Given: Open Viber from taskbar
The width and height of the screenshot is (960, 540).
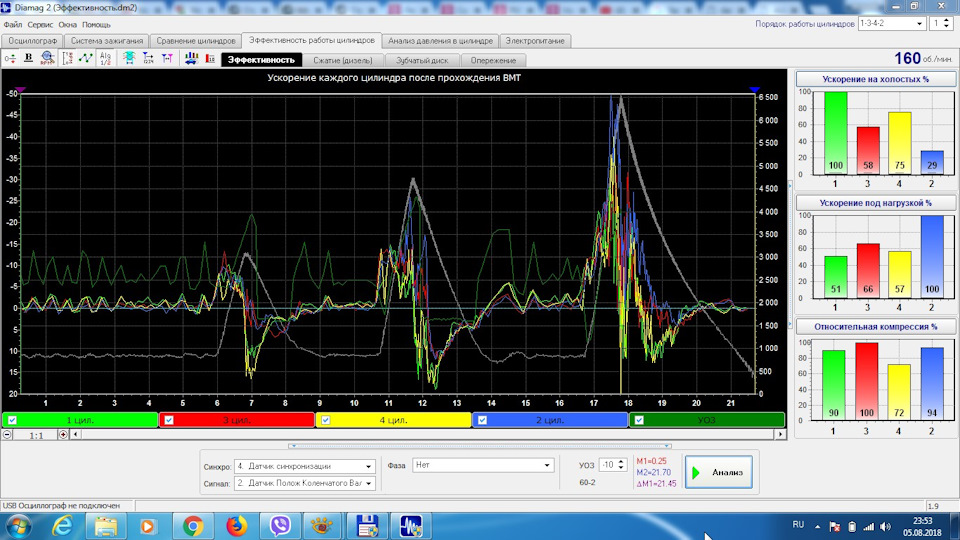Looking at the screenshot, I should tap(280, 526).
